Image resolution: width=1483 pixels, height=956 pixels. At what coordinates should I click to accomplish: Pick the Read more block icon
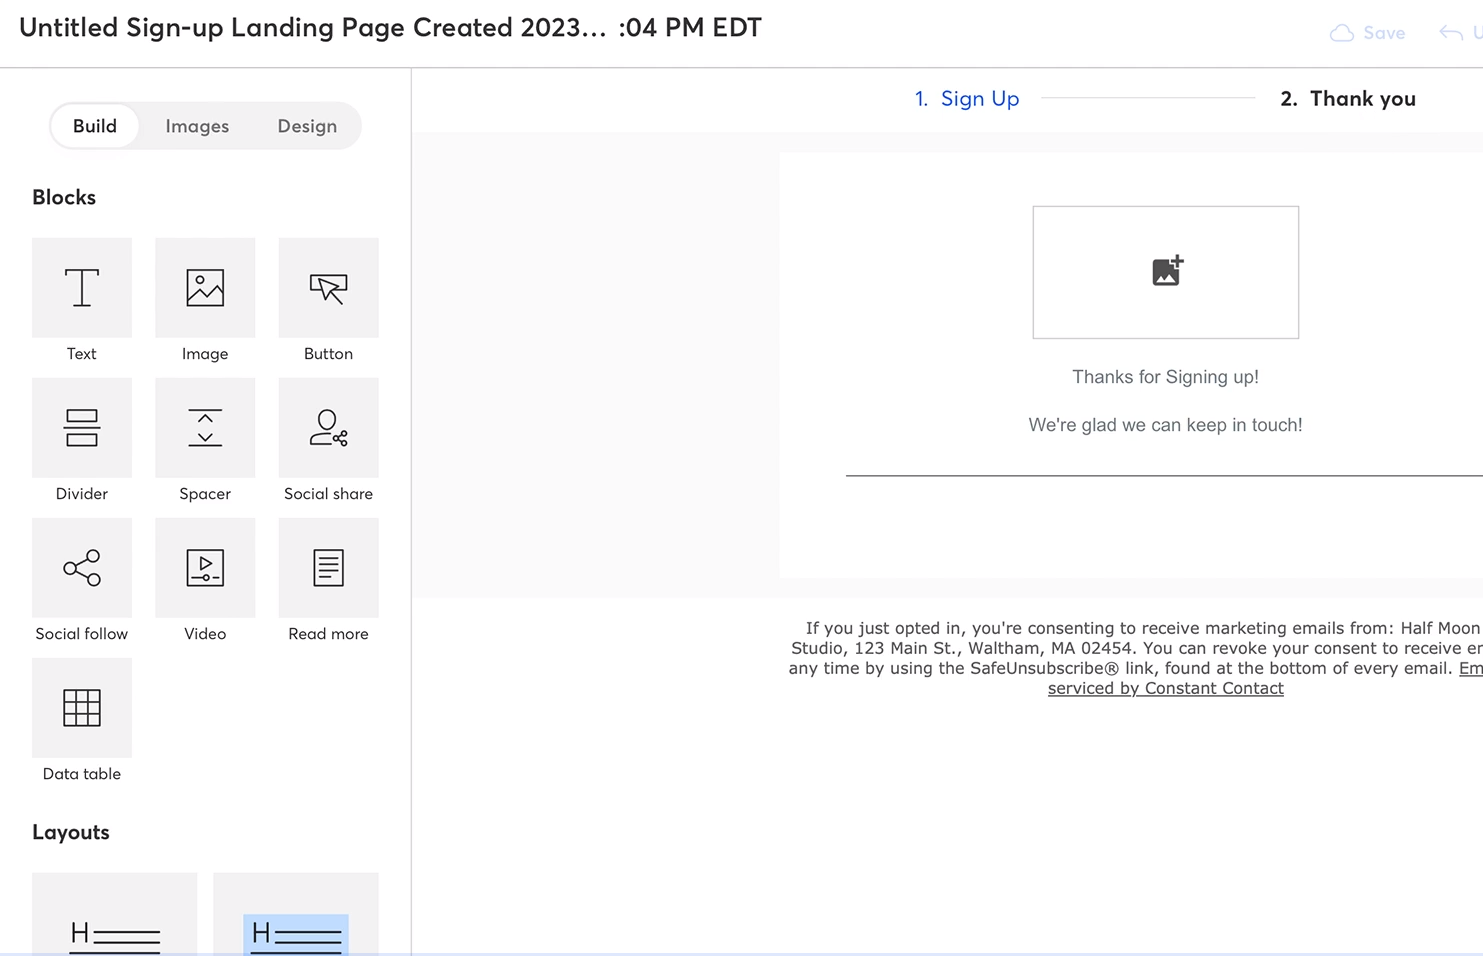click(328, 568)
